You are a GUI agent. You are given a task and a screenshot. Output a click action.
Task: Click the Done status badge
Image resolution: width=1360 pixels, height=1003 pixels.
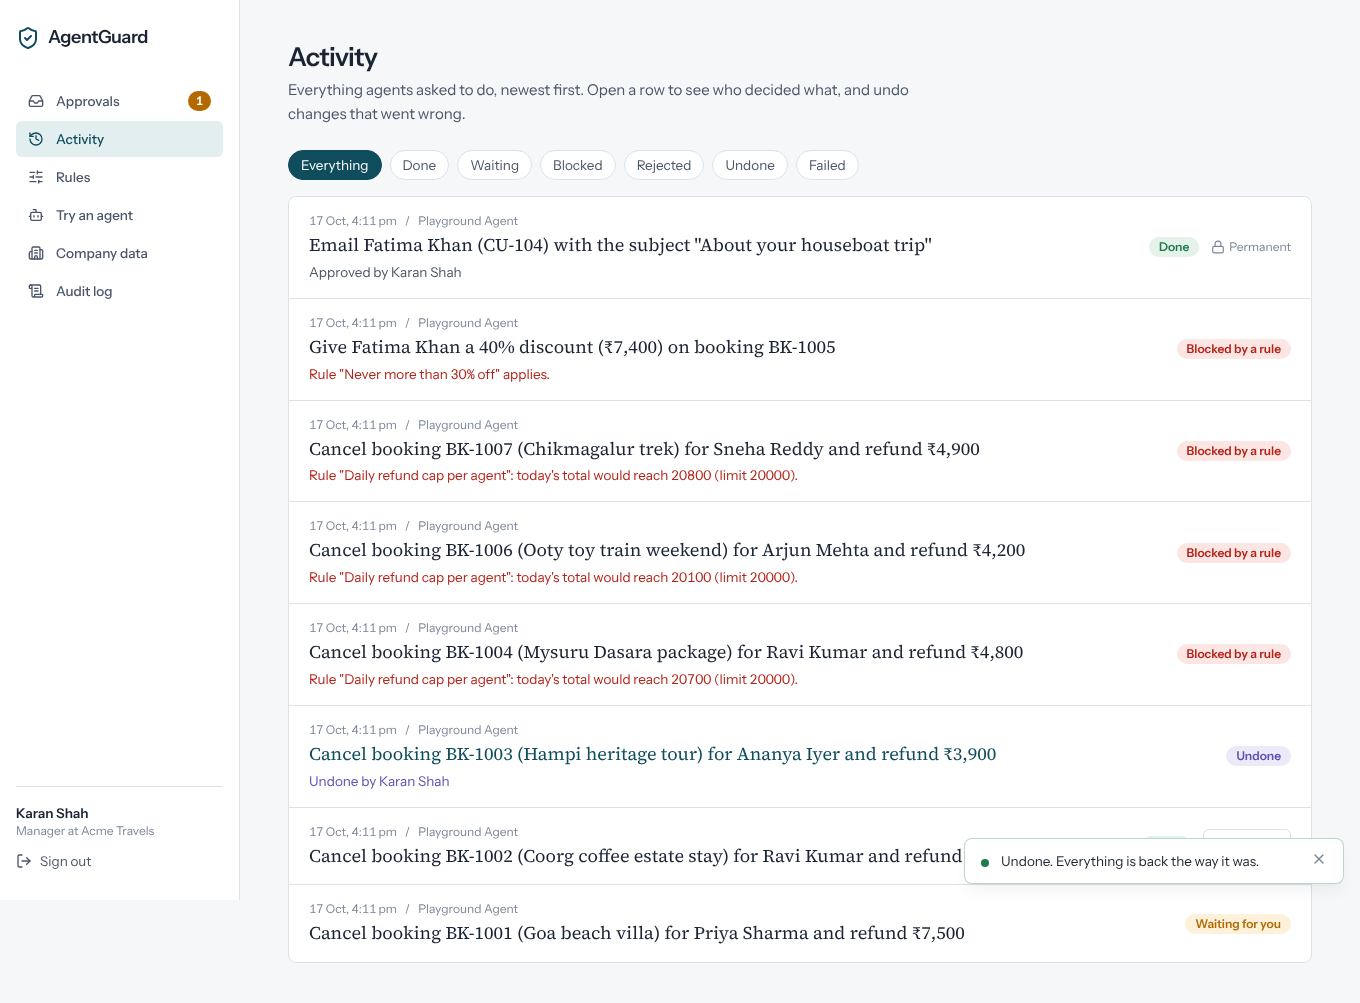pyautogui.click(x=1174, y=247)
